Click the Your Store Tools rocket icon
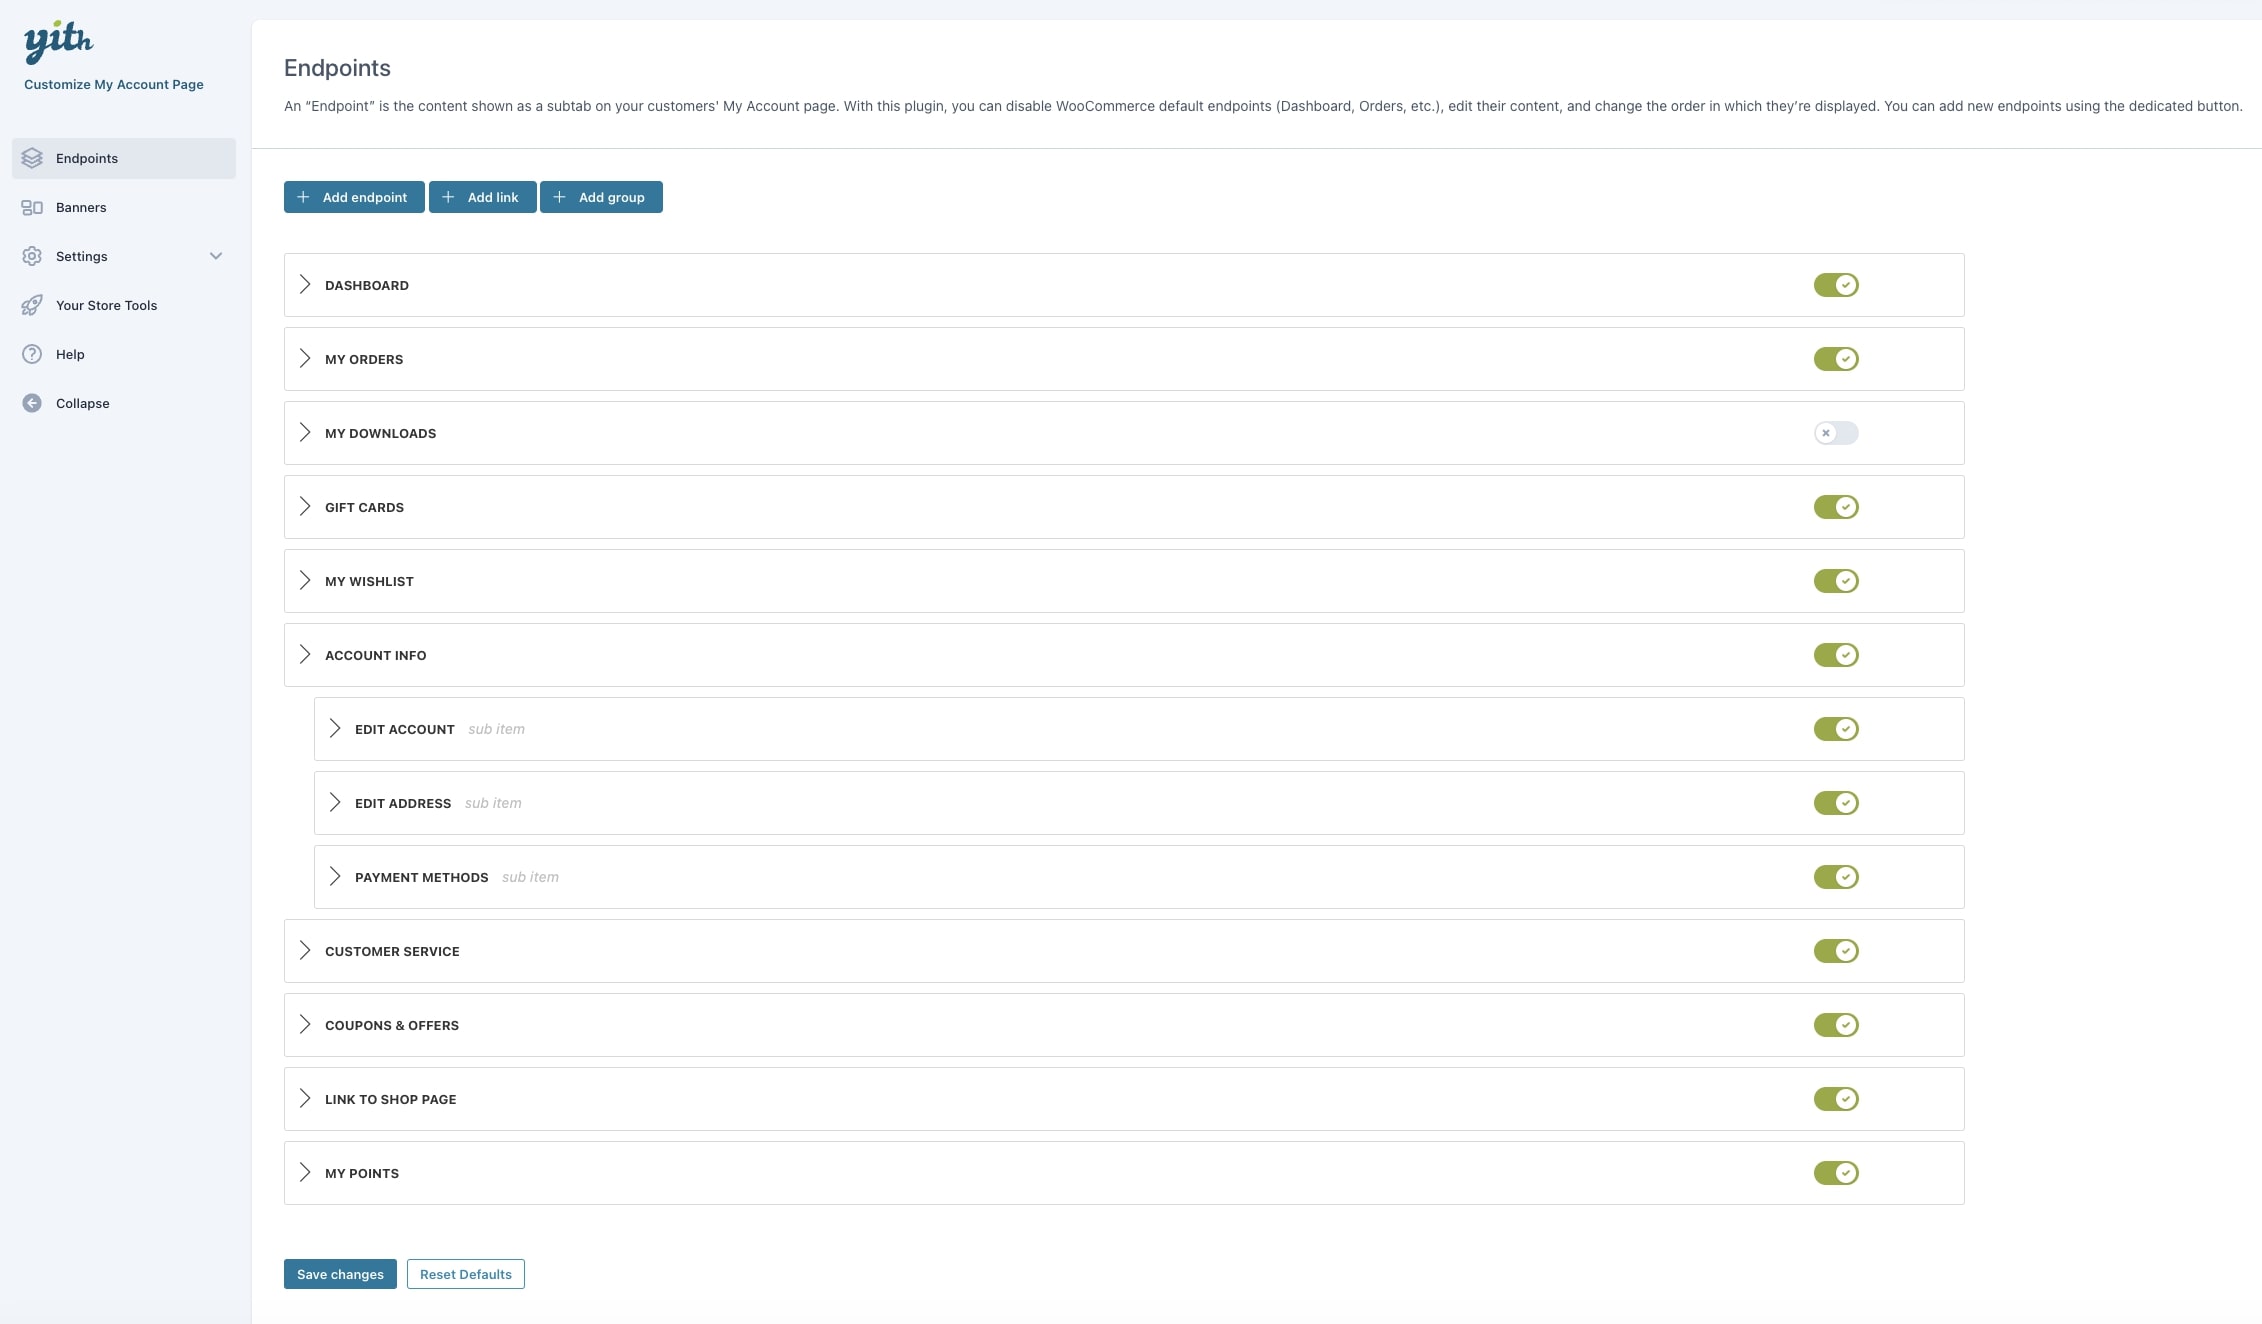 pos(32,305)
